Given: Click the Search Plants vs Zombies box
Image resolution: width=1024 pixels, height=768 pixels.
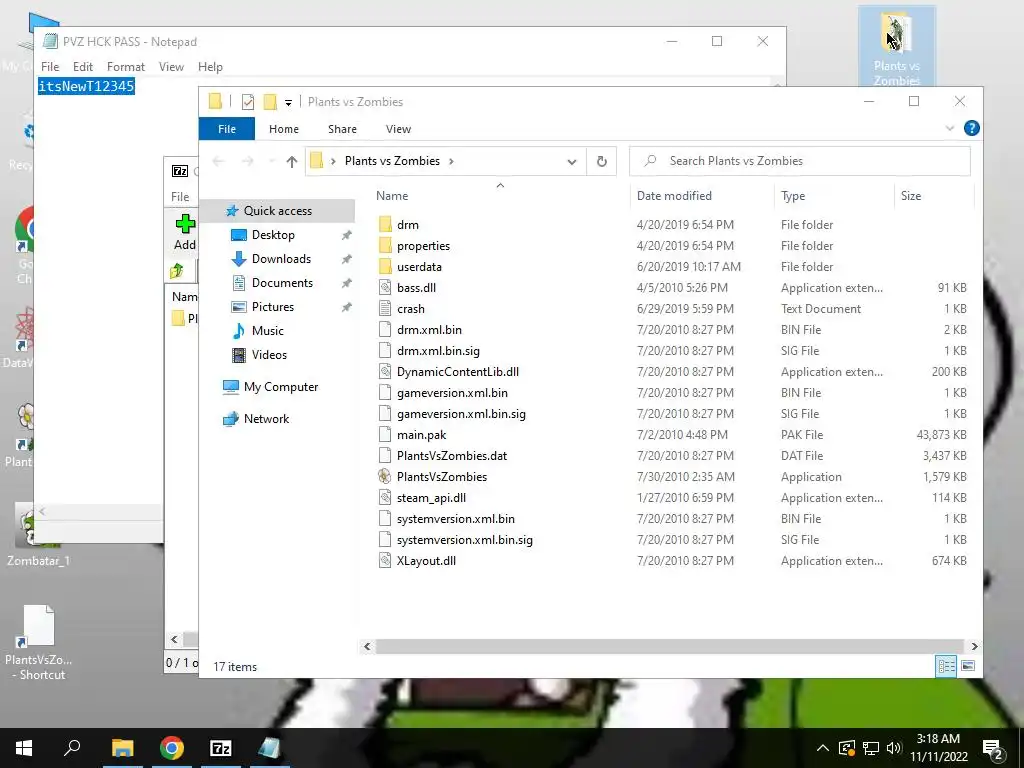Looking at the screenshot, I should 799,161.
